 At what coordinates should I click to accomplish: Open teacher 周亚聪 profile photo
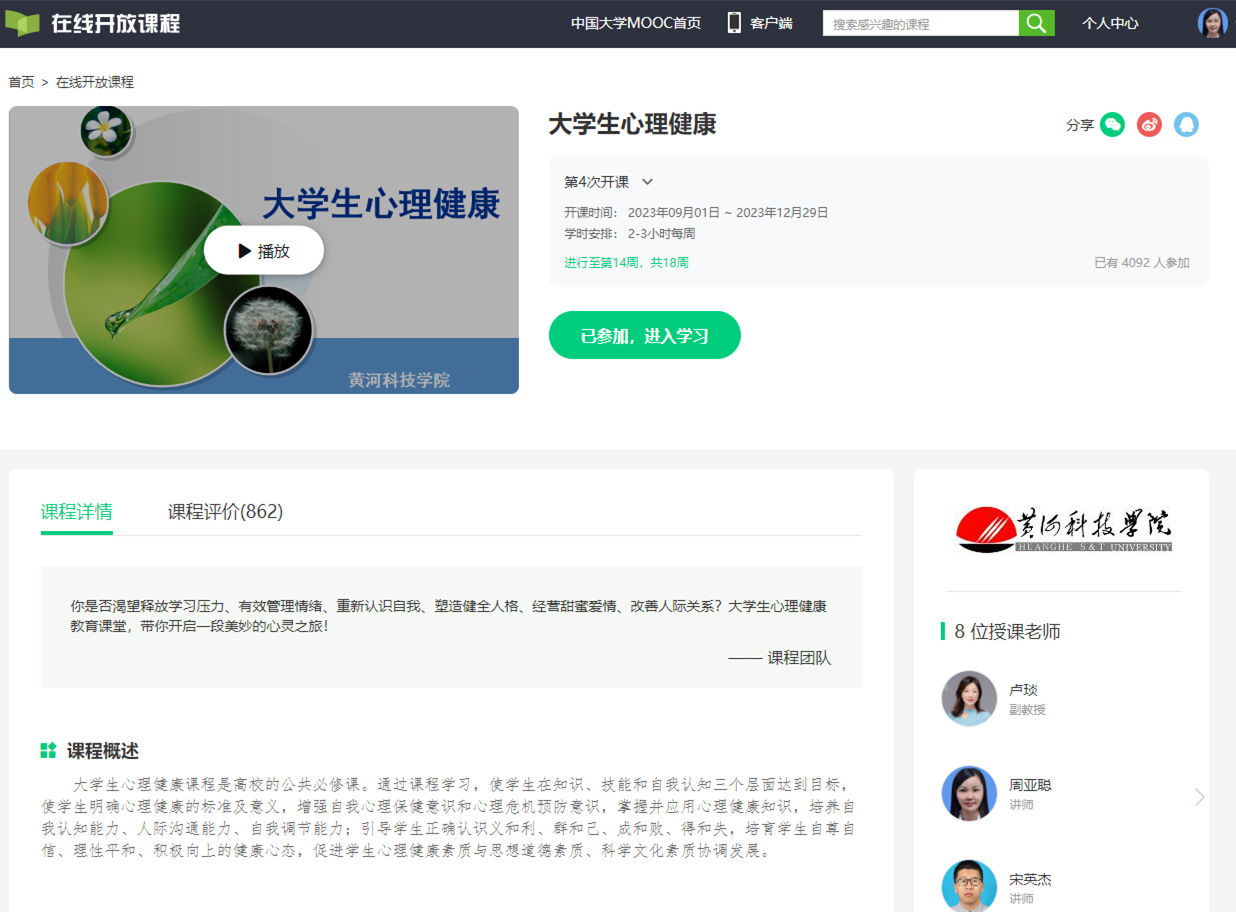tap(969, 794)
